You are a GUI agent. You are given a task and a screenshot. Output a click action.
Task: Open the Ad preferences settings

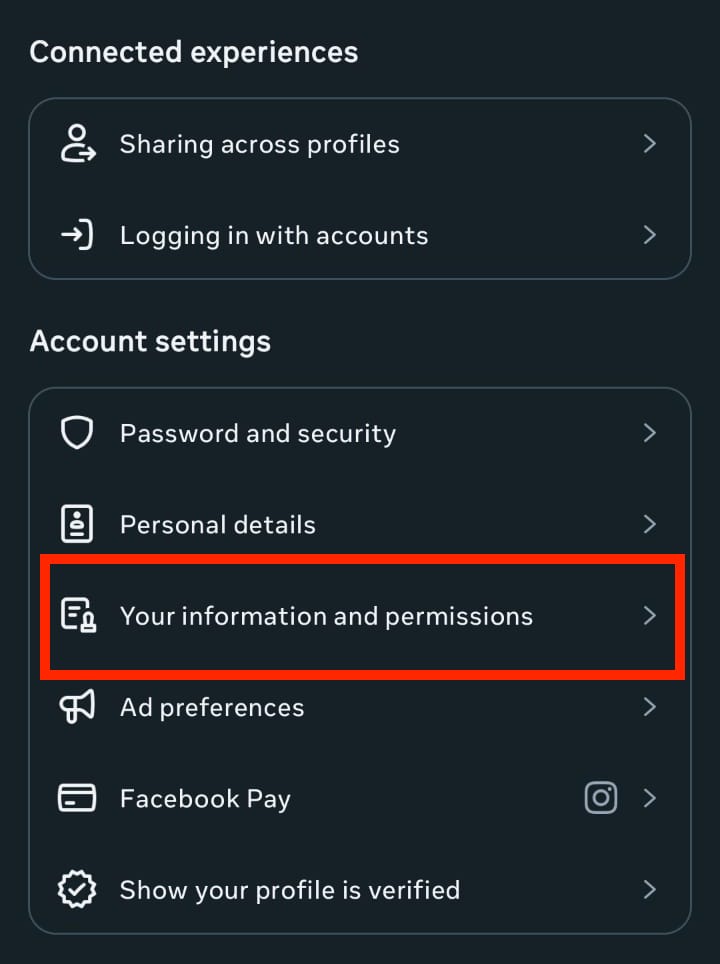(212, 708)
